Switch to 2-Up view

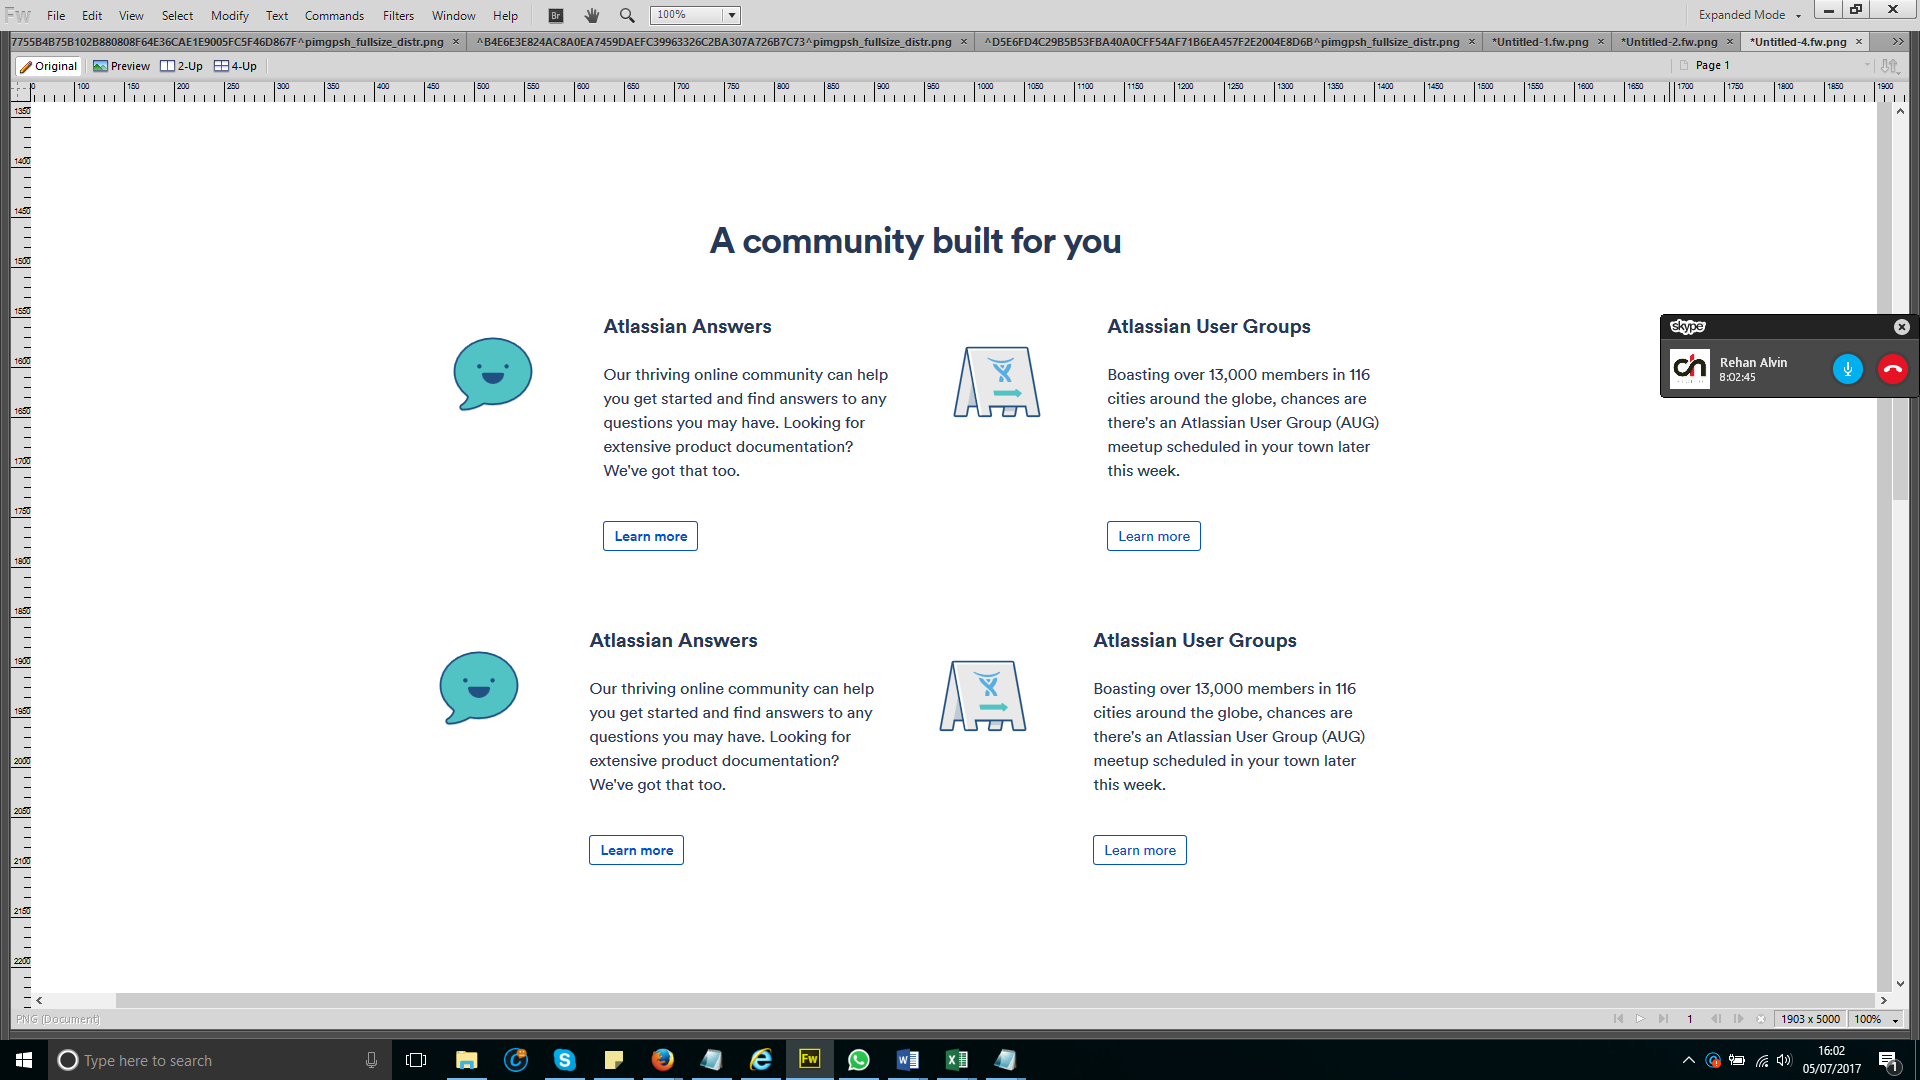coord(181,66)
